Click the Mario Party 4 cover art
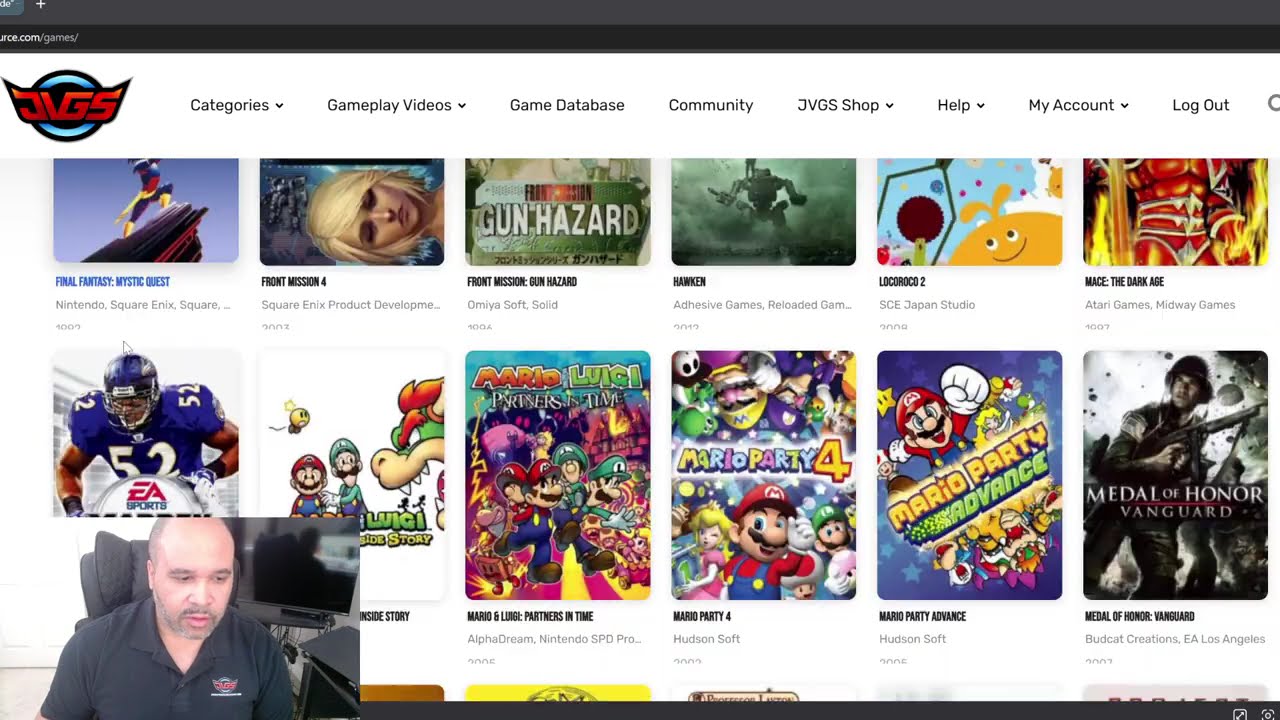 (764, 475)
